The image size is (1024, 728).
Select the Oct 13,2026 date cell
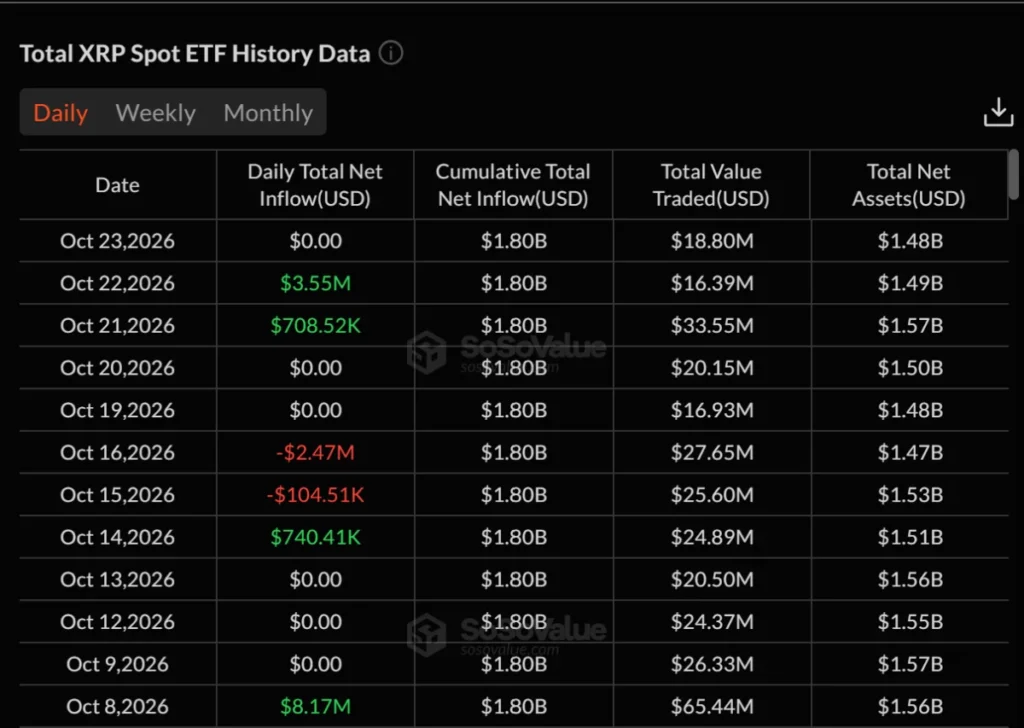[x=118, y=580]
